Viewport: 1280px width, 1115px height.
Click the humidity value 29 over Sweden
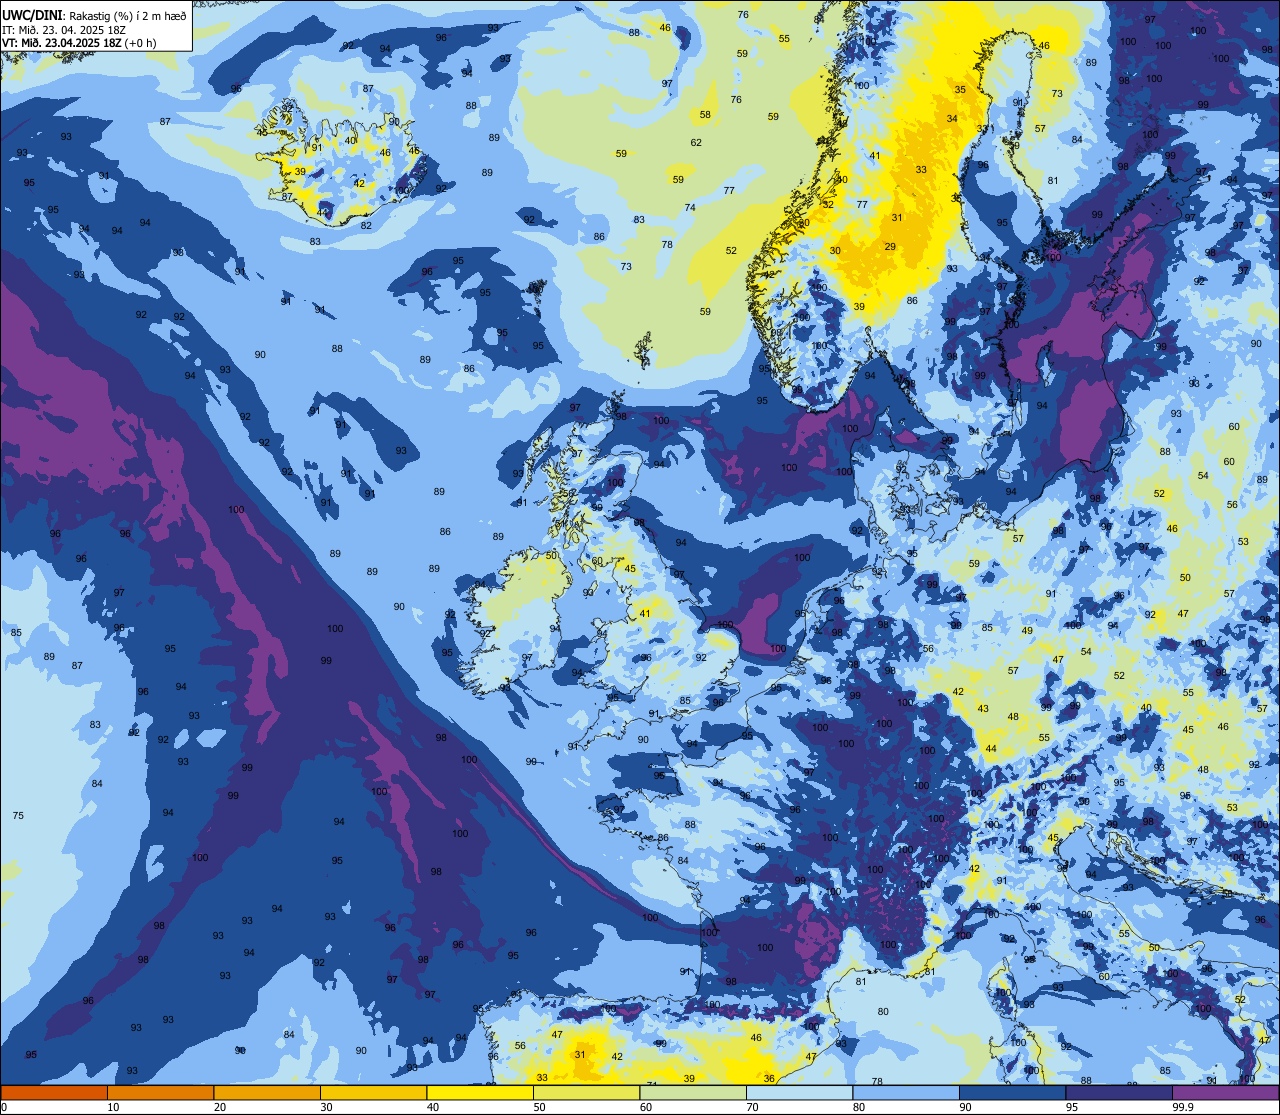(890, 246)
